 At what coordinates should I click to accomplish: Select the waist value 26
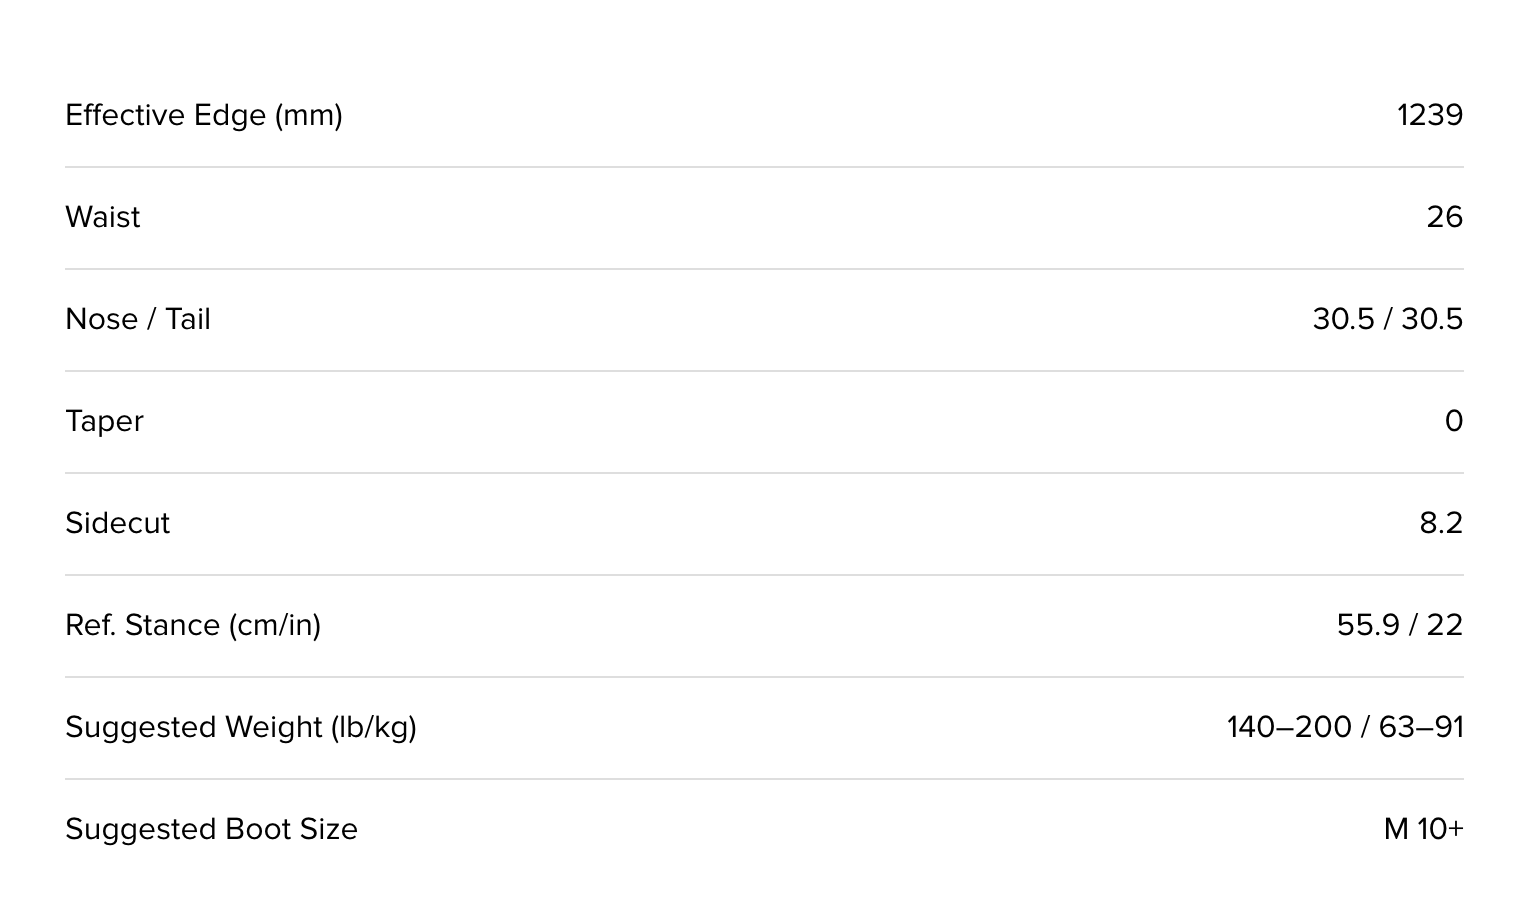pos(1444,218)
